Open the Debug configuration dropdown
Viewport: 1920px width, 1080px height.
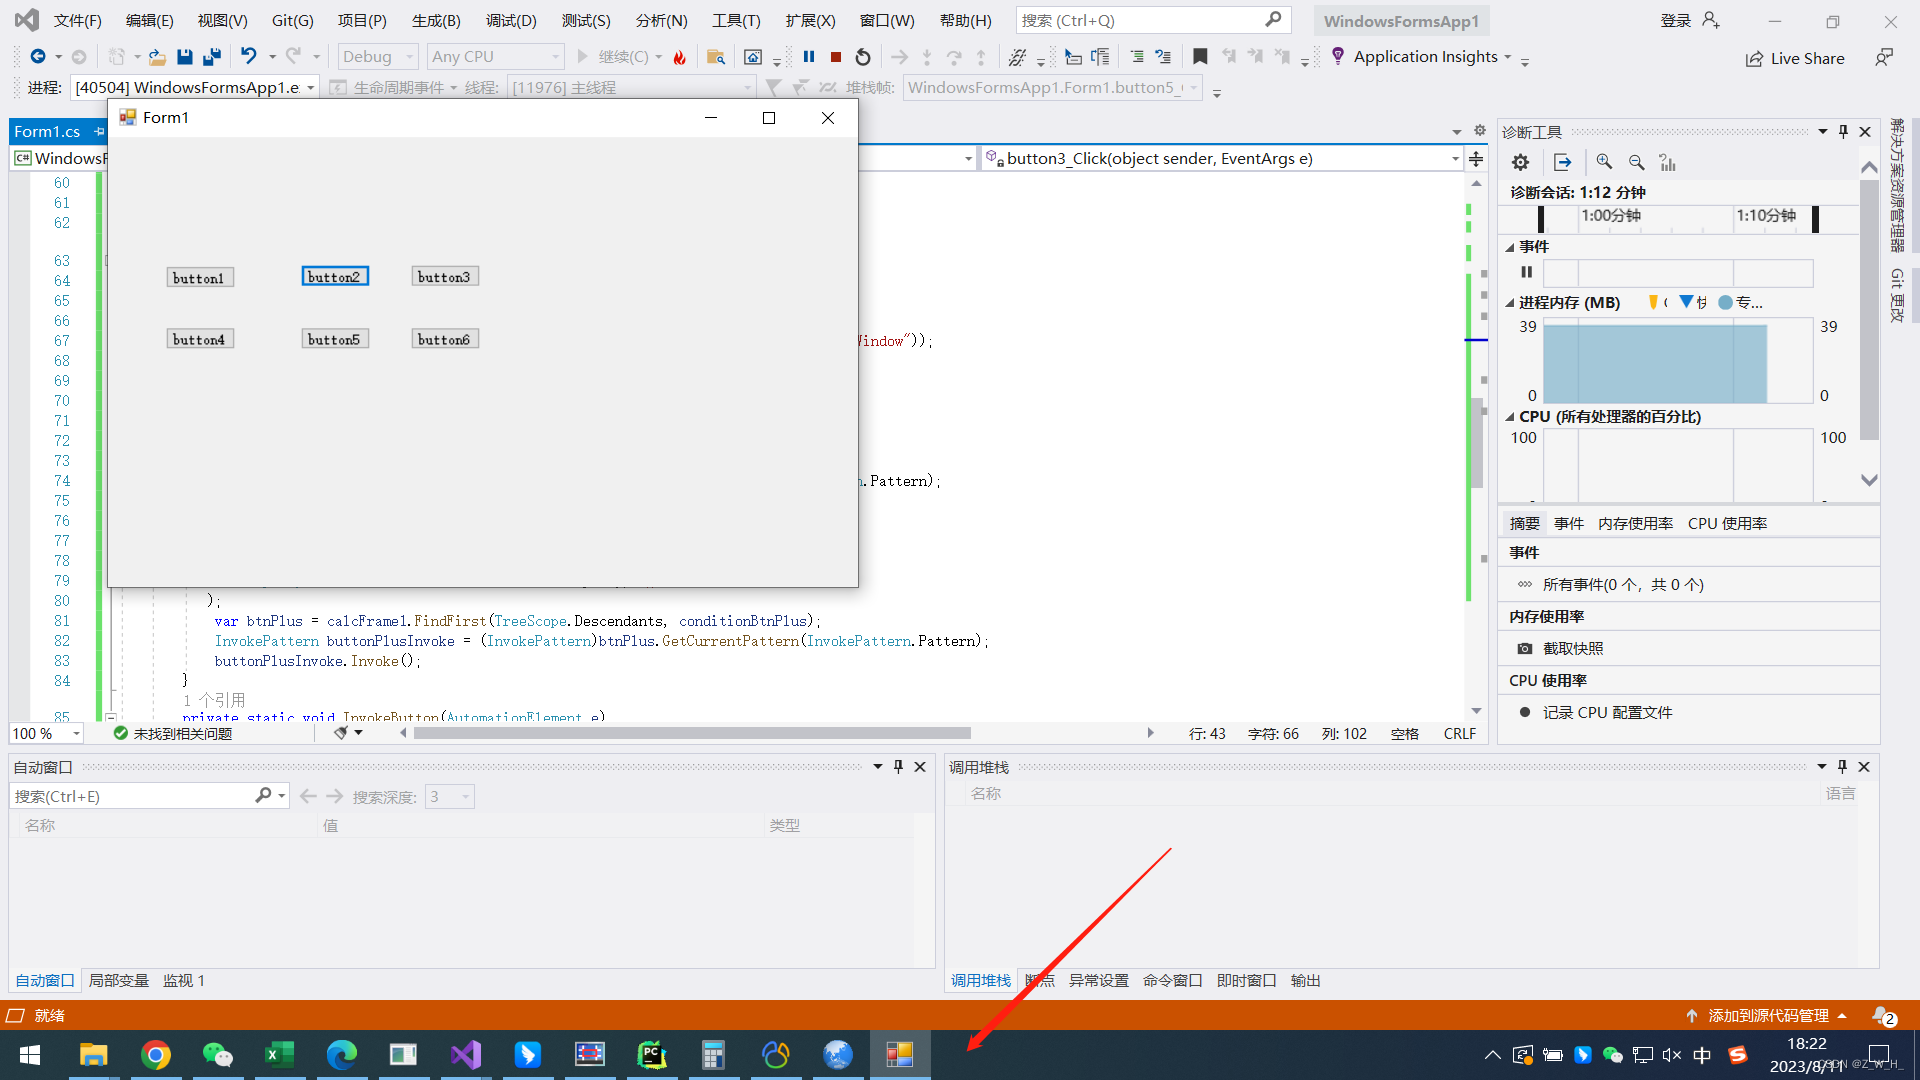pos(378,57)
